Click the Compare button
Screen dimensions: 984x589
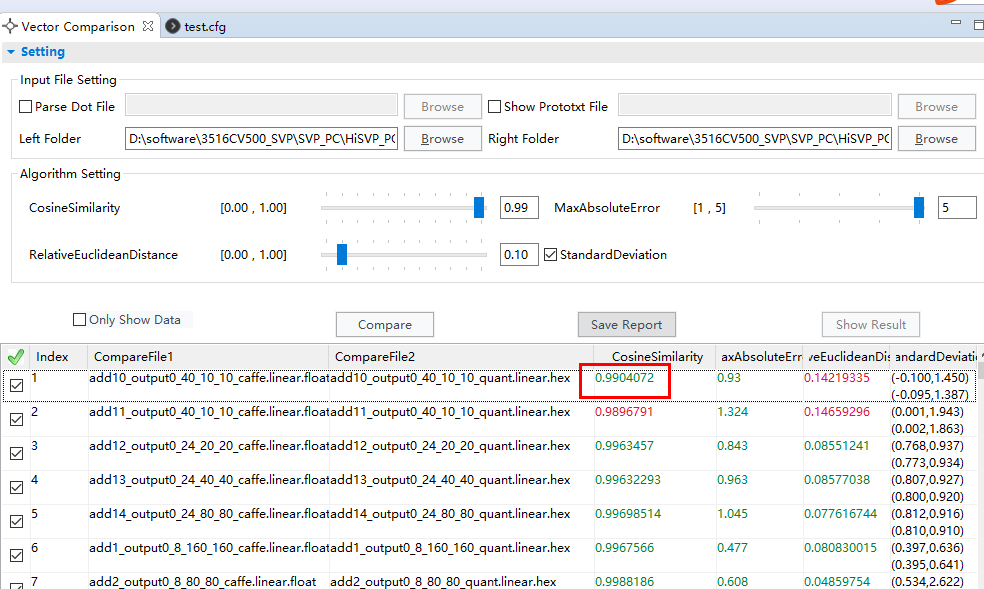coord(385,324)
